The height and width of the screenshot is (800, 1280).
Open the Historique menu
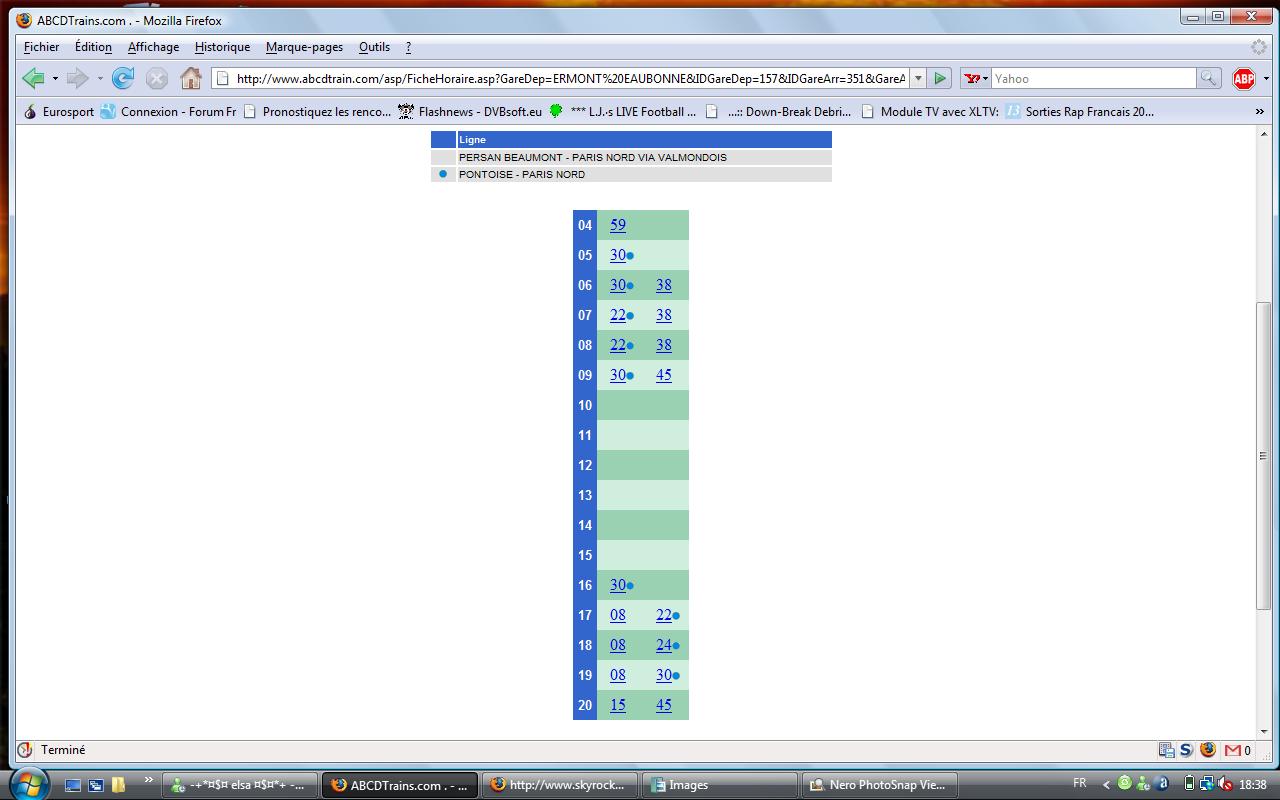coord(222,47)
